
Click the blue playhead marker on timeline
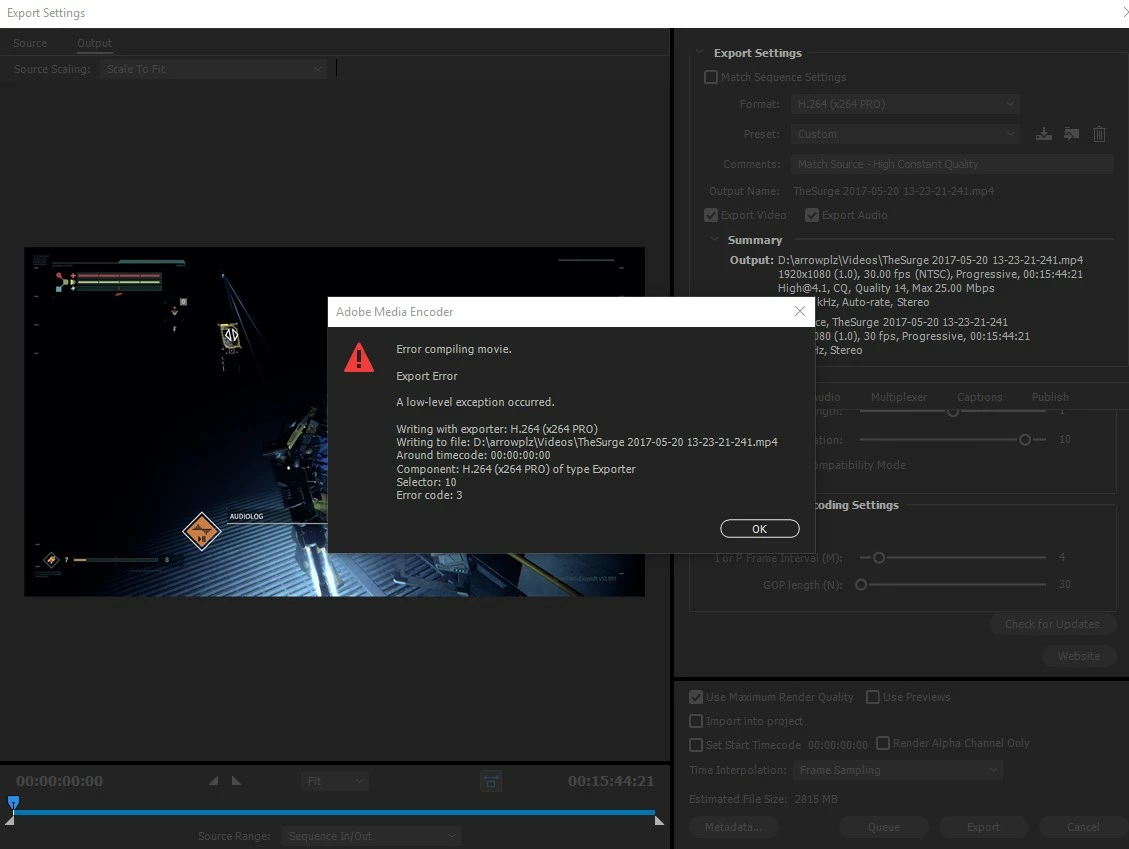point(13,802)
